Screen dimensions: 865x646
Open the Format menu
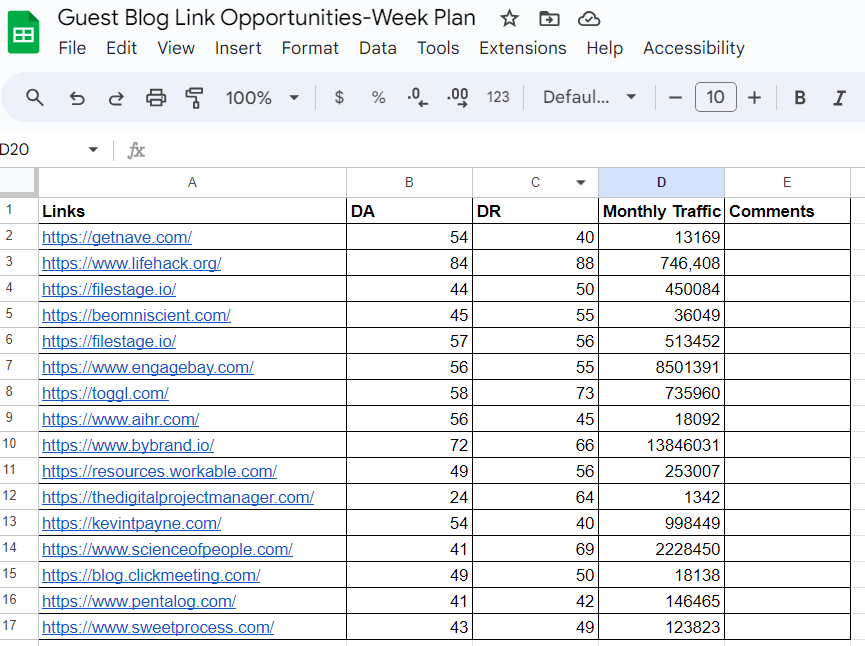310,48
